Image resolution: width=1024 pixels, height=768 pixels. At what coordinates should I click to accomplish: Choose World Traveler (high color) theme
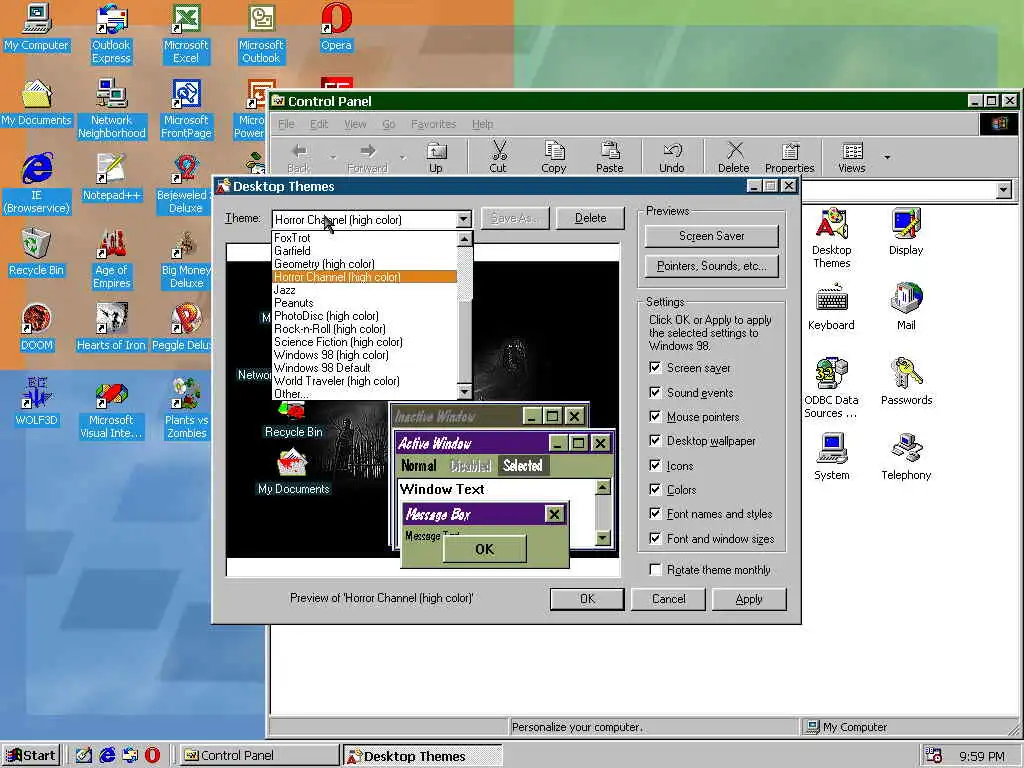point(364,381)
